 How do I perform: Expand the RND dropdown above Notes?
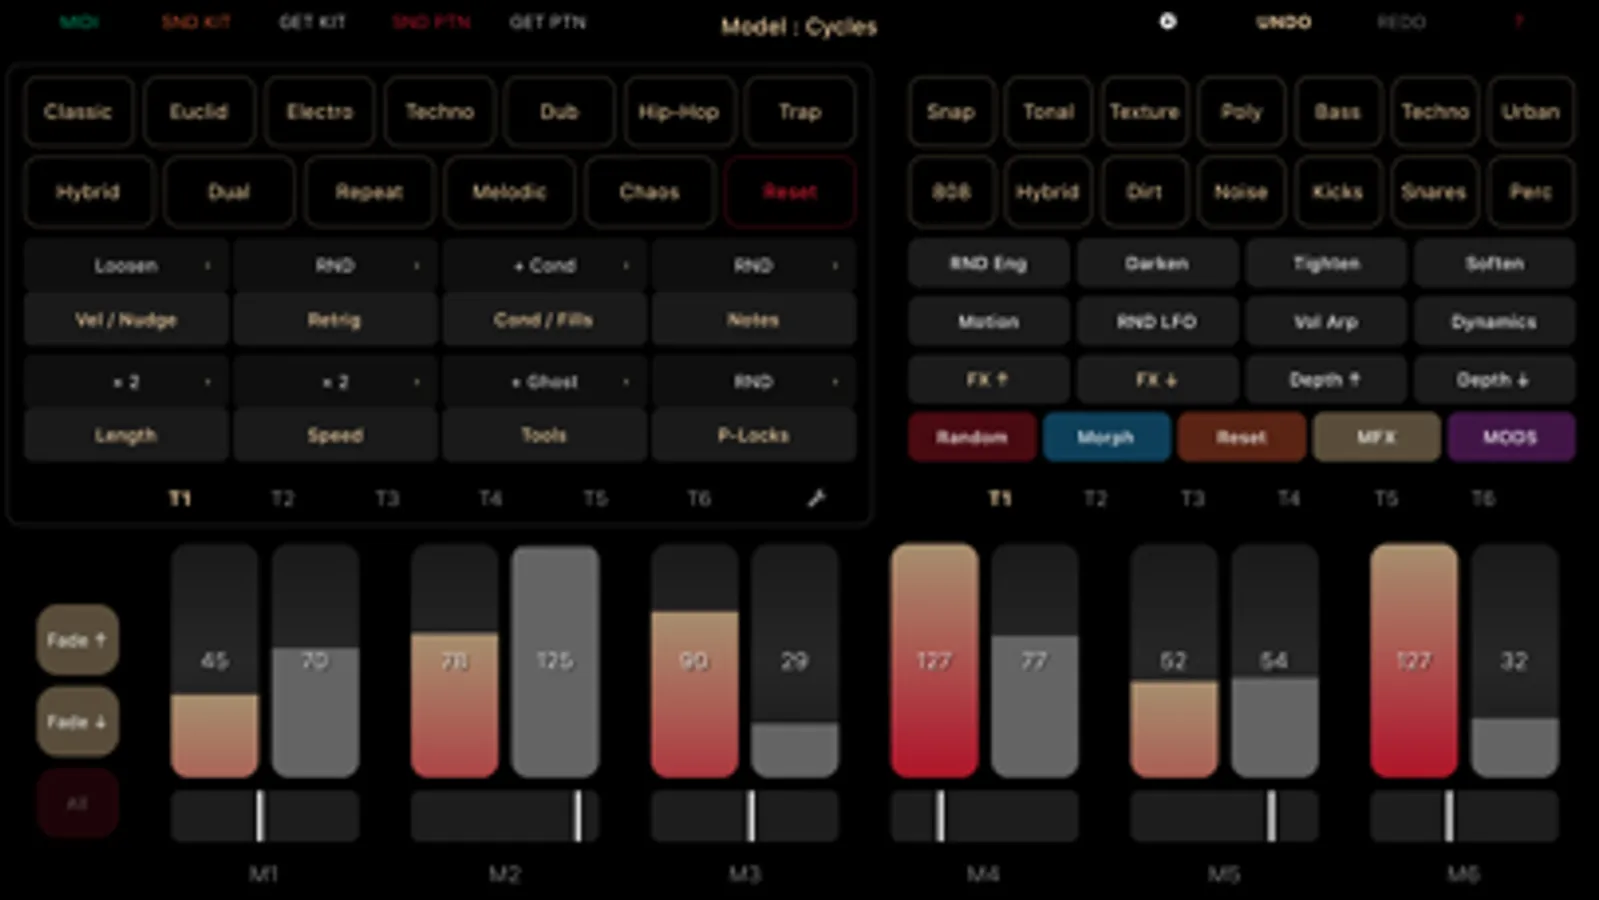click(x=836, y=265)
